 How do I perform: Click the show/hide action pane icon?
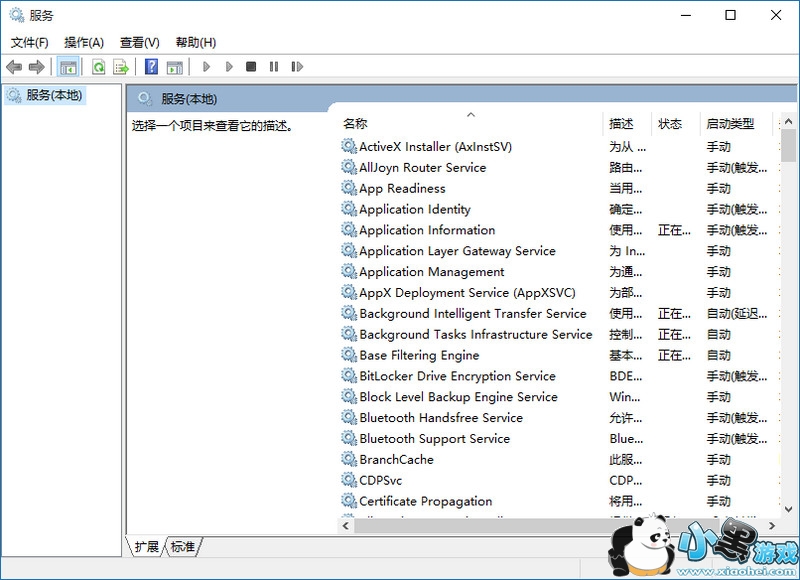point(174,67)
